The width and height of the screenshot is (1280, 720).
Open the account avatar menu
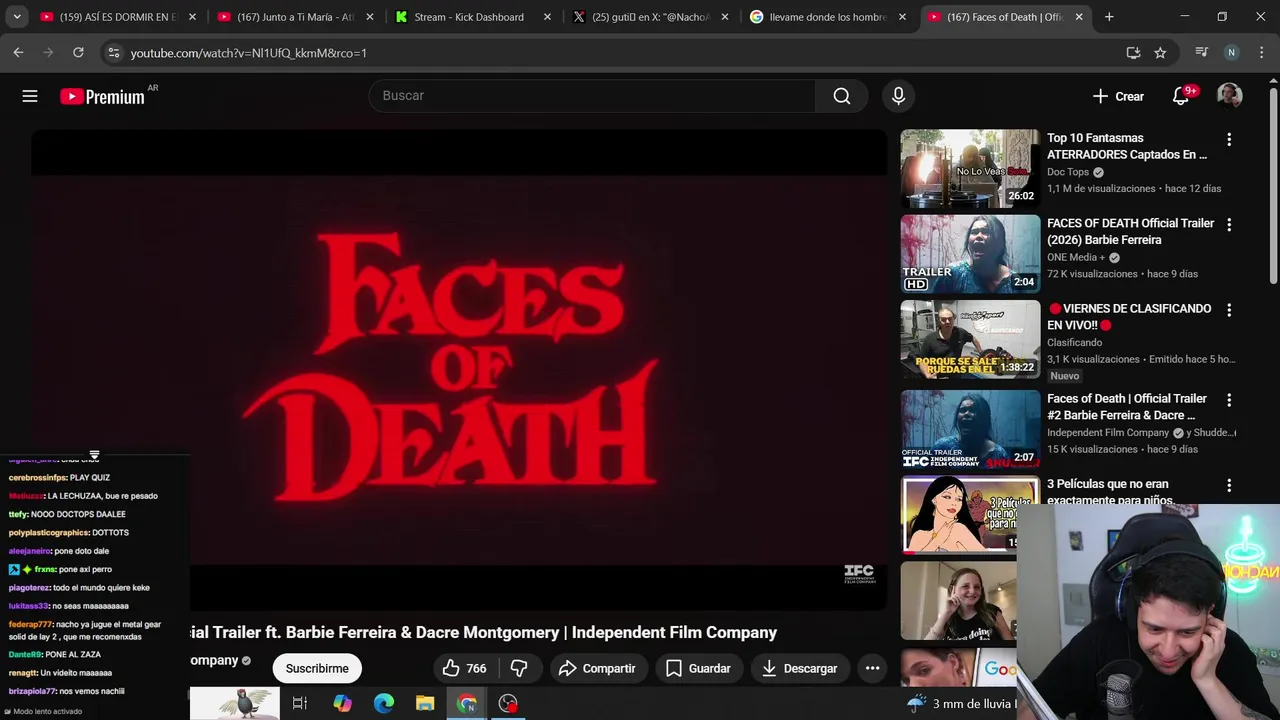click(x=1229, y=96)
